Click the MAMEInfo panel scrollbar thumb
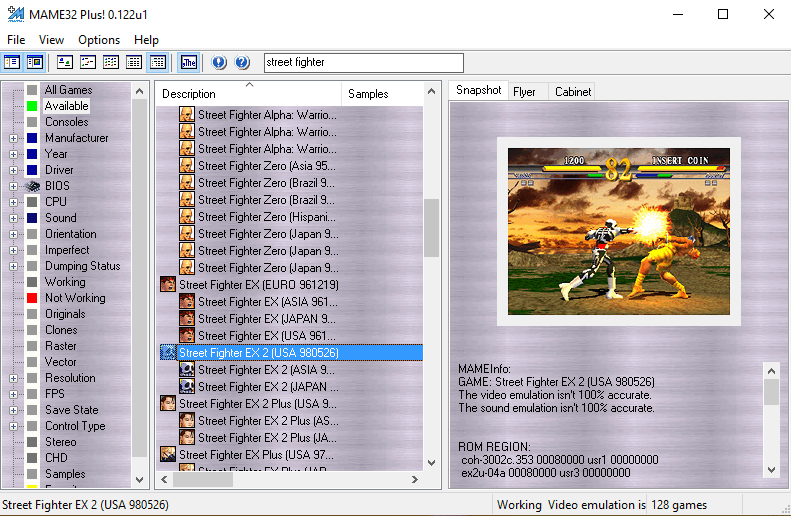This screenshot has width=795, height=519. pyautogui.click(x=771, y=392)
